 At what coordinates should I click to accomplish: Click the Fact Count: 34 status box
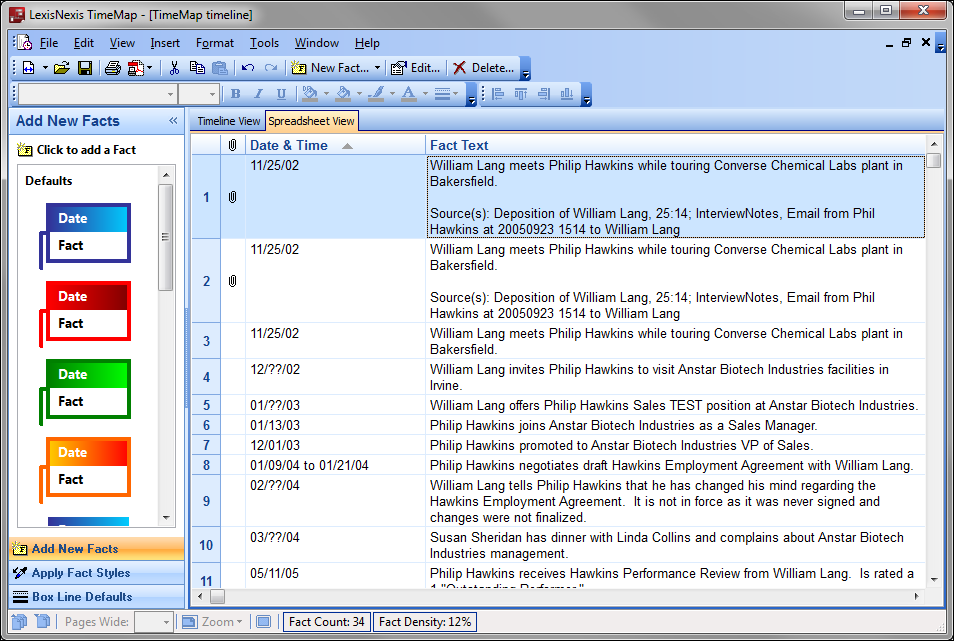(327, 622)
